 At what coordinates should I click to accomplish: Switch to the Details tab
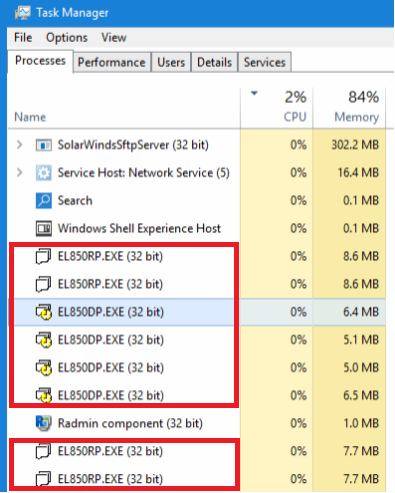click(x=214, y=62)
